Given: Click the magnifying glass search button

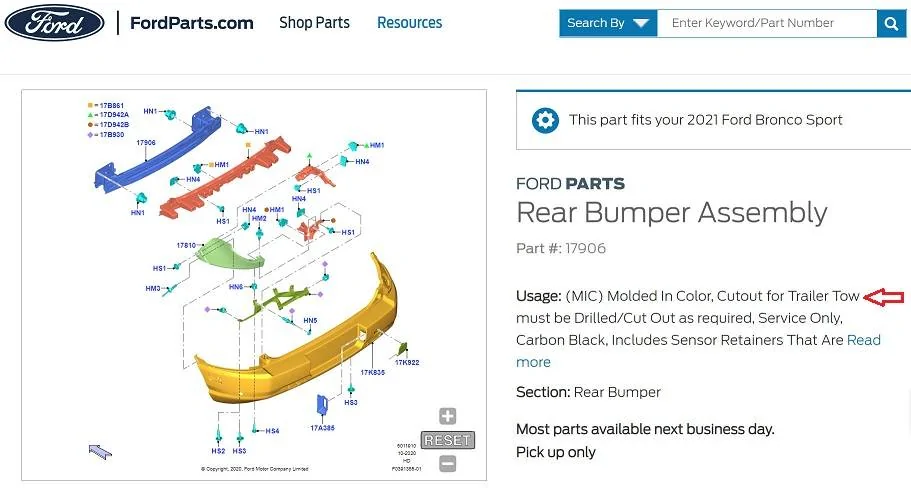Looking at the screenshot, I should 890,23.
